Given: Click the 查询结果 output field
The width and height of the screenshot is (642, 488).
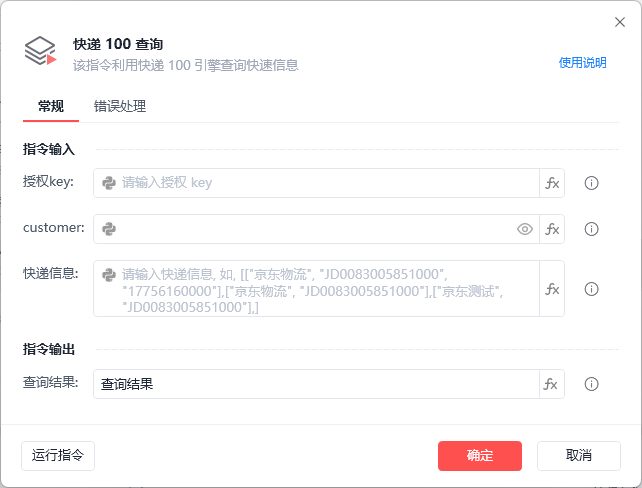Looking at the screenshot, I should pyautogui.click(x=316, y=384).
